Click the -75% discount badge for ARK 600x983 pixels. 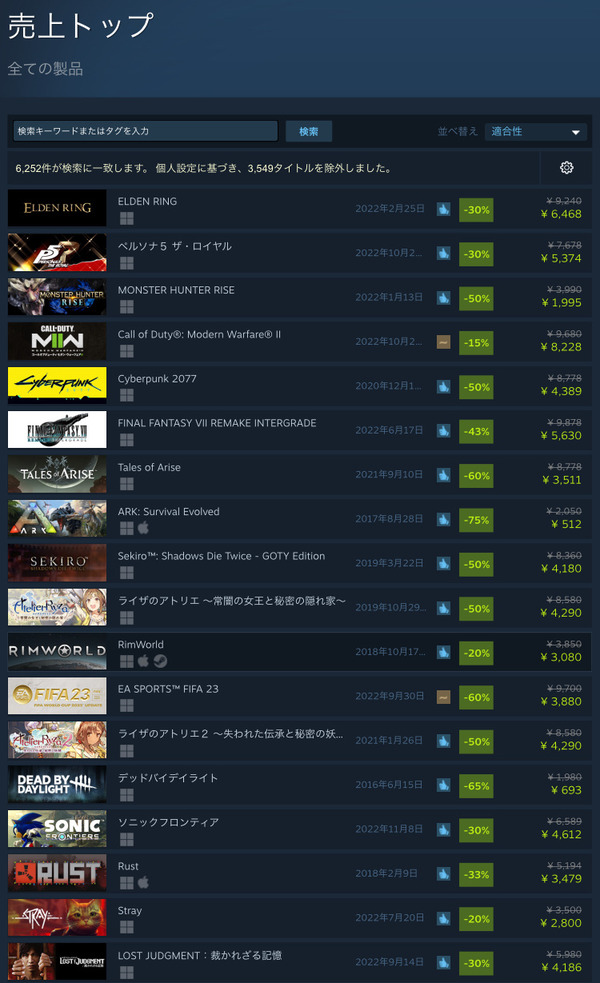[476, 520]
